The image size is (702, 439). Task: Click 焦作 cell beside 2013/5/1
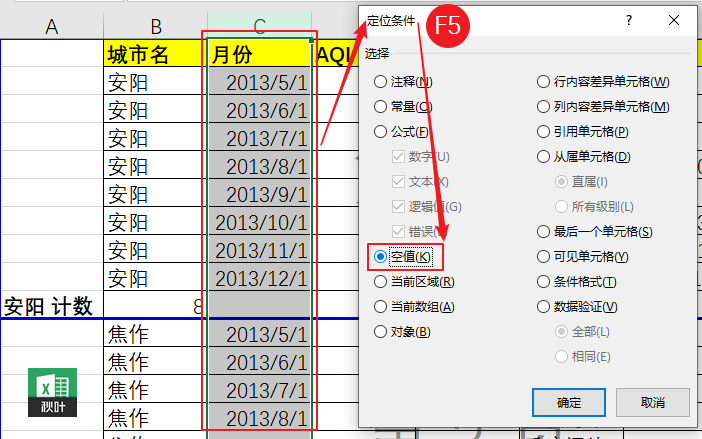click(x=155, y=333)
